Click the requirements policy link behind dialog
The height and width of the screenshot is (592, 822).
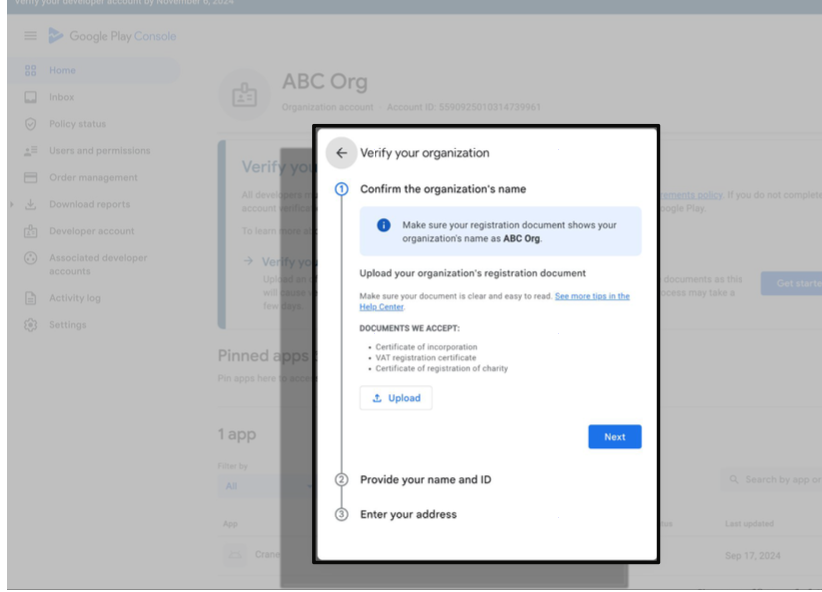pyautogui.click(x=690, y=195)
